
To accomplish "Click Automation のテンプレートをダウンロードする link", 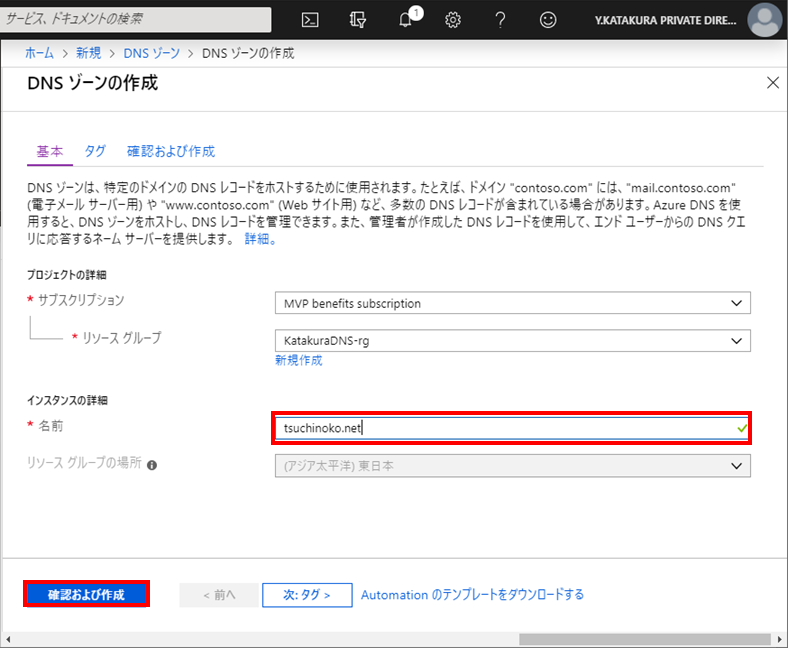I will tap(472, 595).
